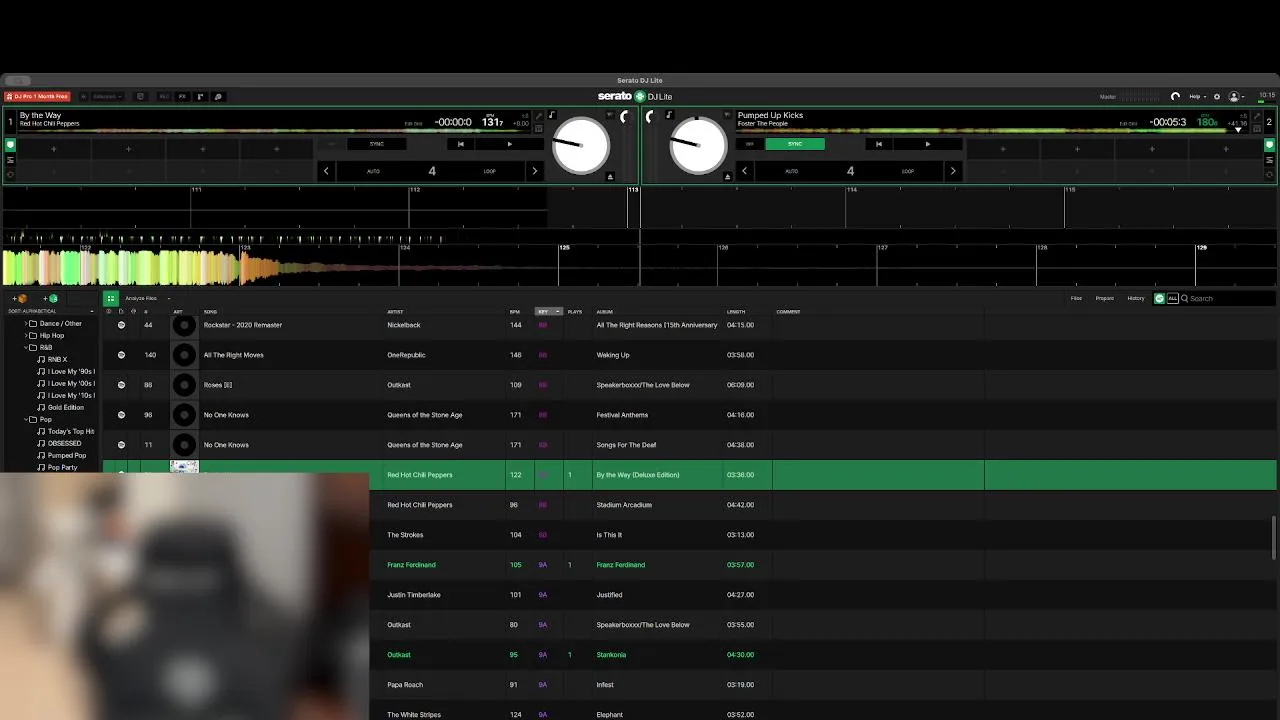
Task: Click the play button on deck 1
Action: pyautogui.click(x=509, y=144)
